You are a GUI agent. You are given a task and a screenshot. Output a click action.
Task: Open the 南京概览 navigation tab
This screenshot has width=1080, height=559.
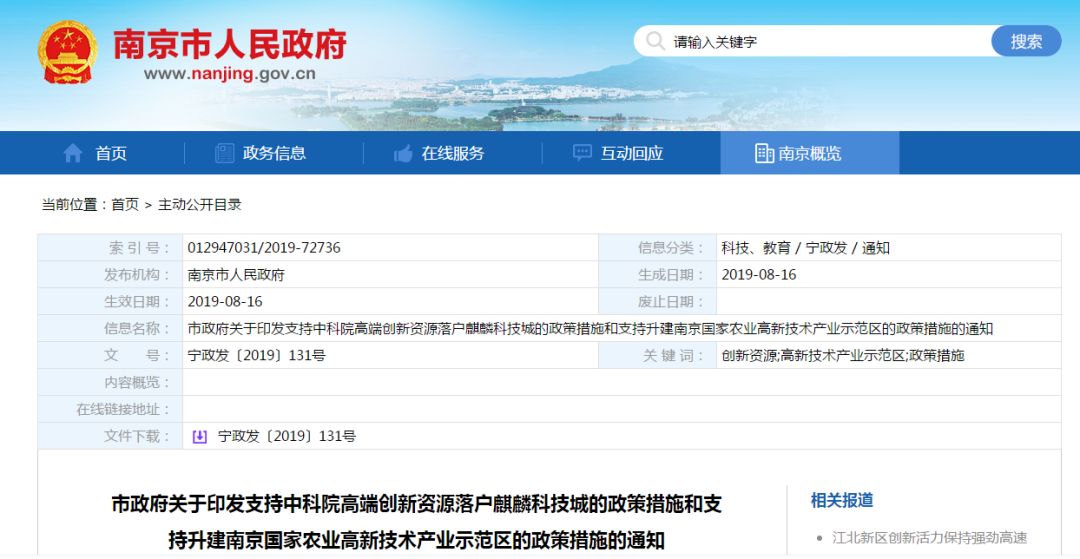tap(810, 153)
